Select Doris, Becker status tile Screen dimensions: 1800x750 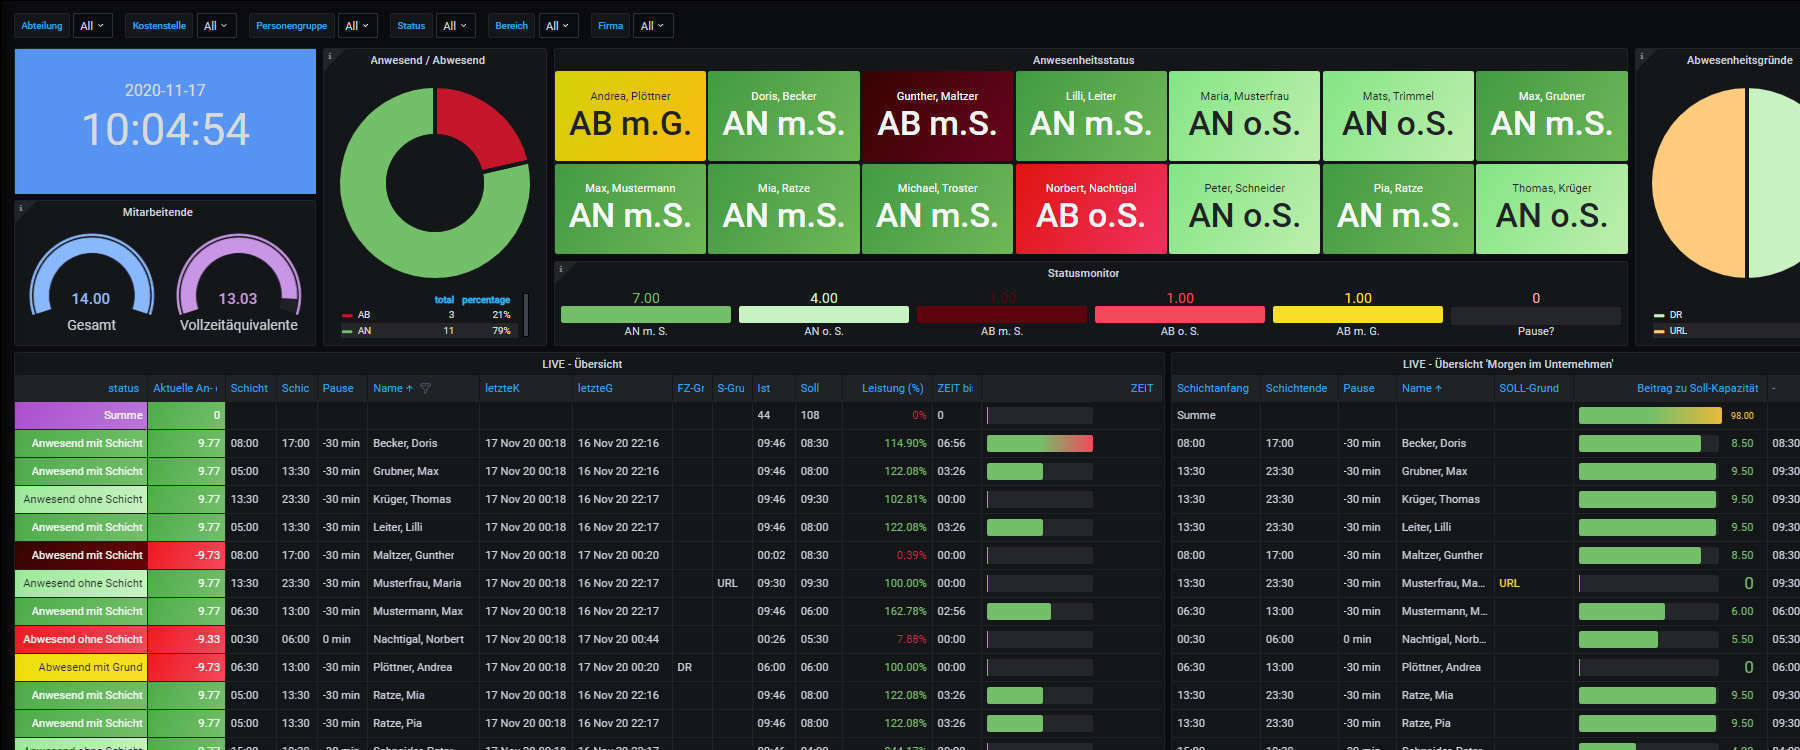(x=784, y=116)
